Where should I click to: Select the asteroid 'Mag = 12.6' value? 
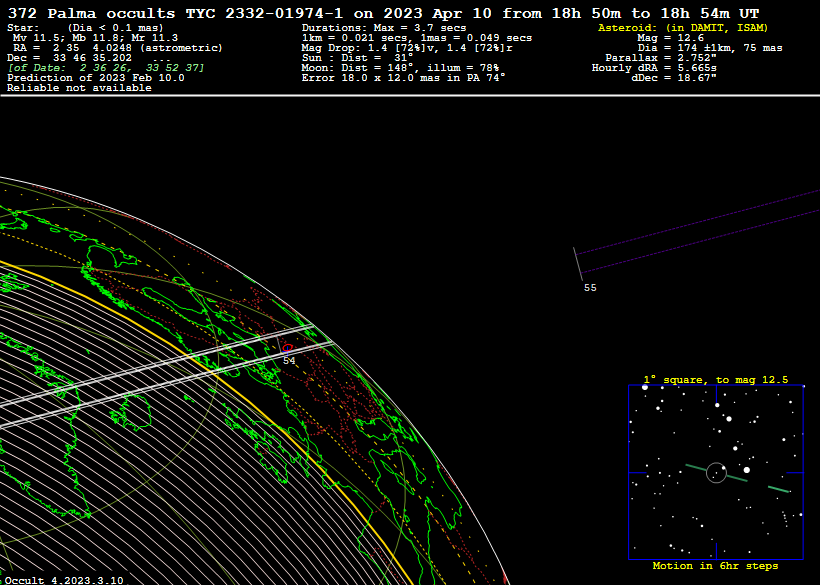pos(670,38)
